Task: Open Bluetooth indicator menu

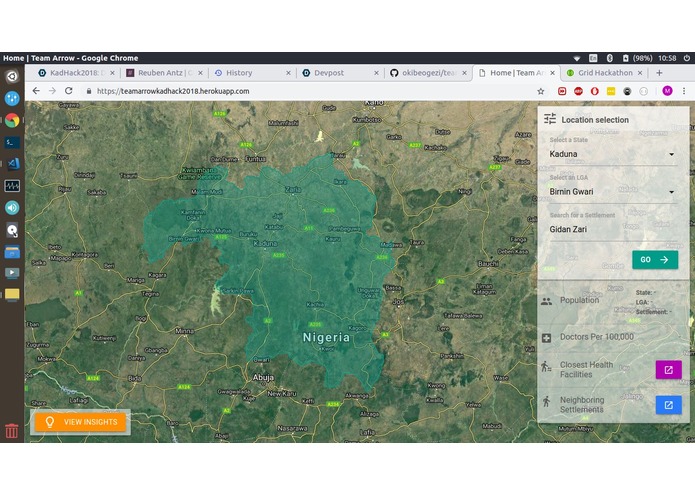Action: tap(609, 58)
